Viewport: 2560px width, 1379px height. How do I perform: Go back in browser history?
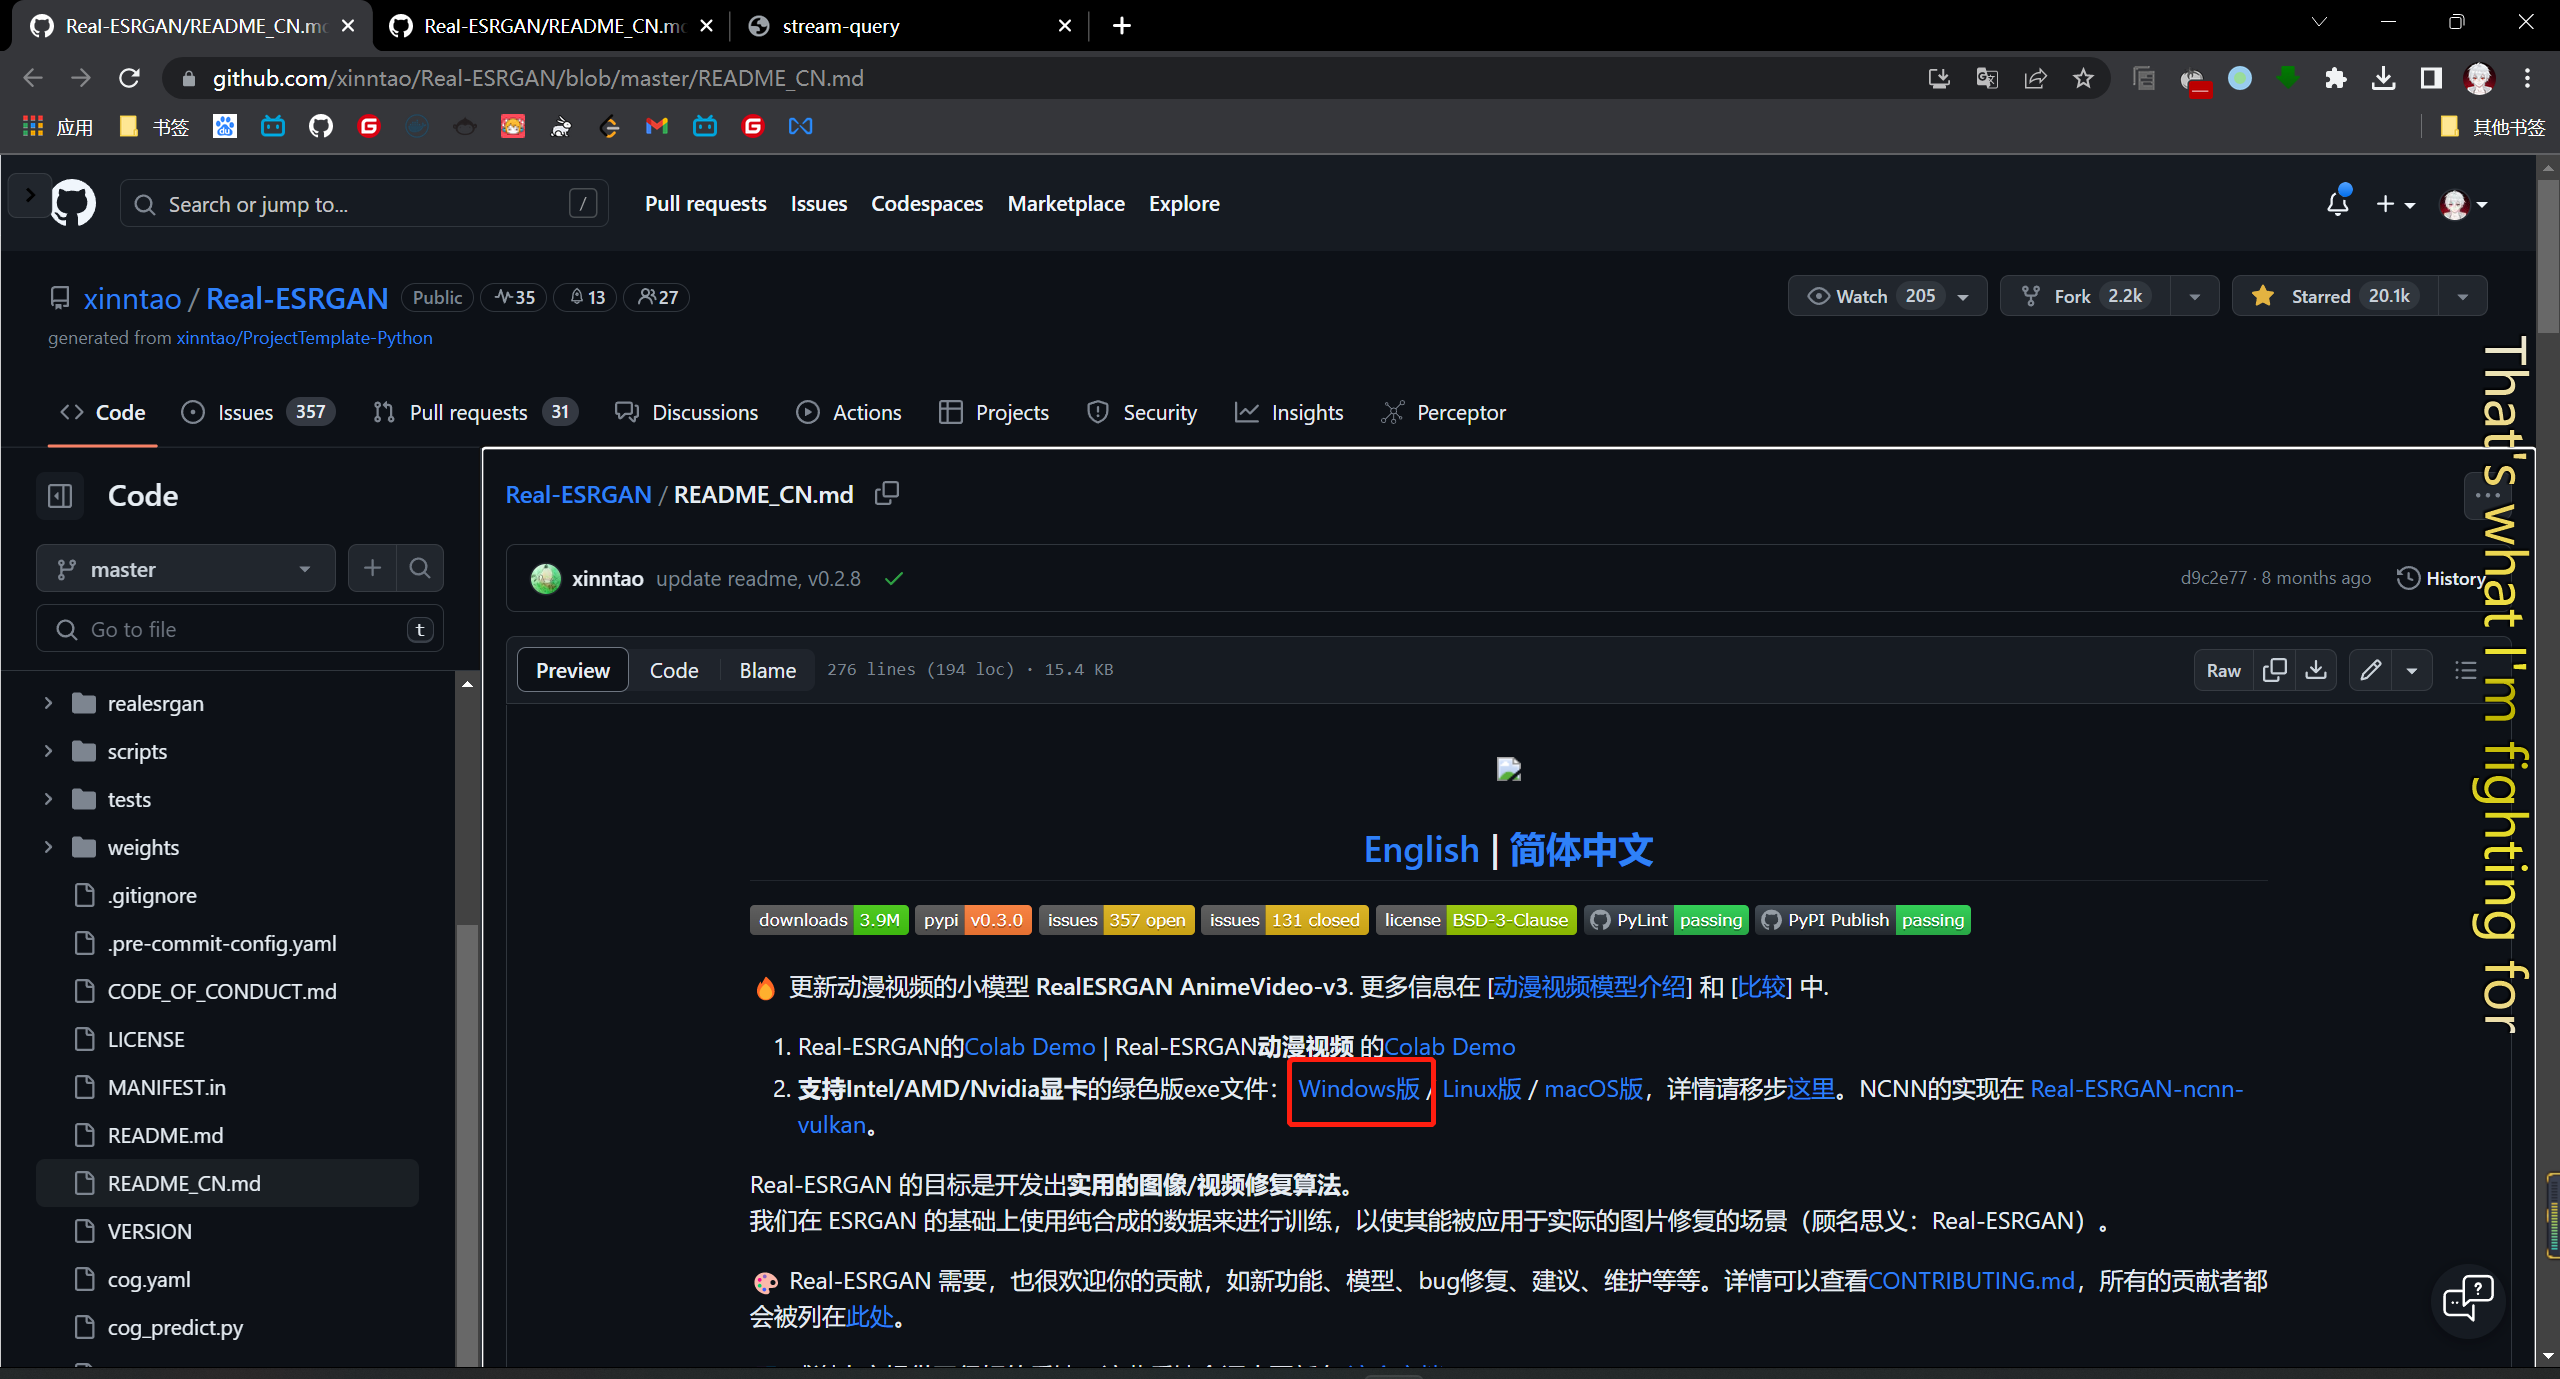tap(33, 78)
